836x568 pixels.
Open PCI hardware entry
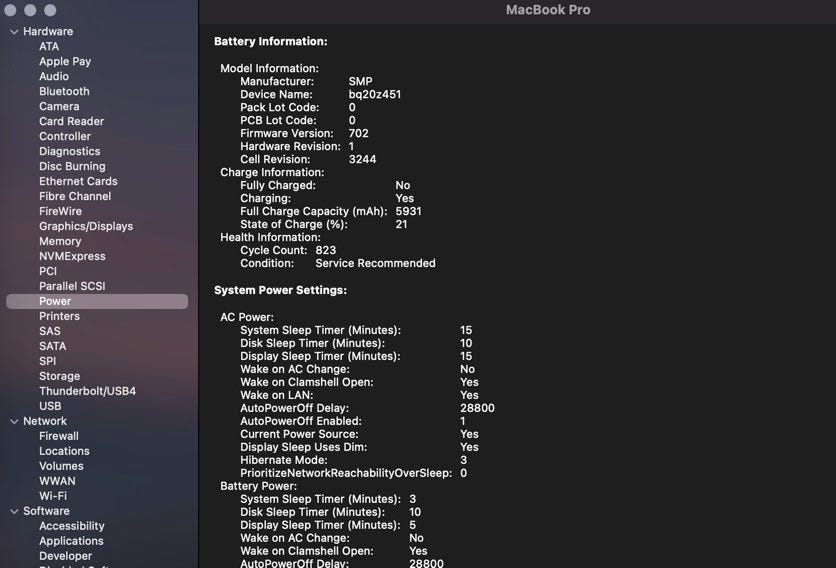tap(48, 271)
